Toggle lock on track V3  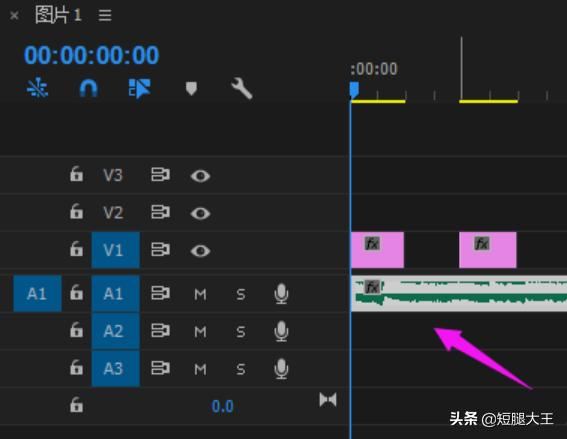(76, 174)
